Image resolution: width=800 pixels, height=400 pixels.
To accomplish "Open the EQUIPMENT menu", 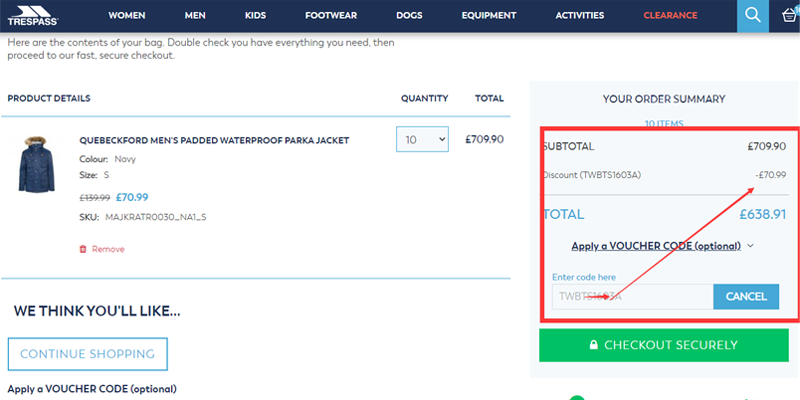I will pyautogui.click(x=489, y=16).
